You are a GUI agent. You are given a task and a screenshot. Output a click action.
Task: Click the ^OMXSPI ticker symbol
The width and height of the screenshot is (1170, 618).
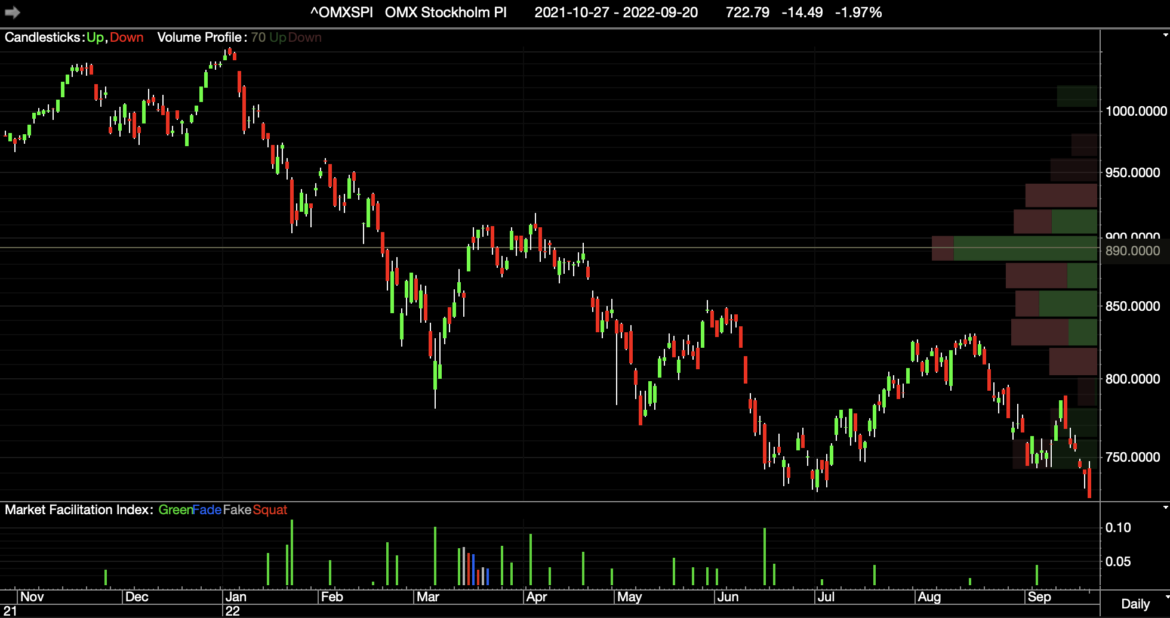341,13
